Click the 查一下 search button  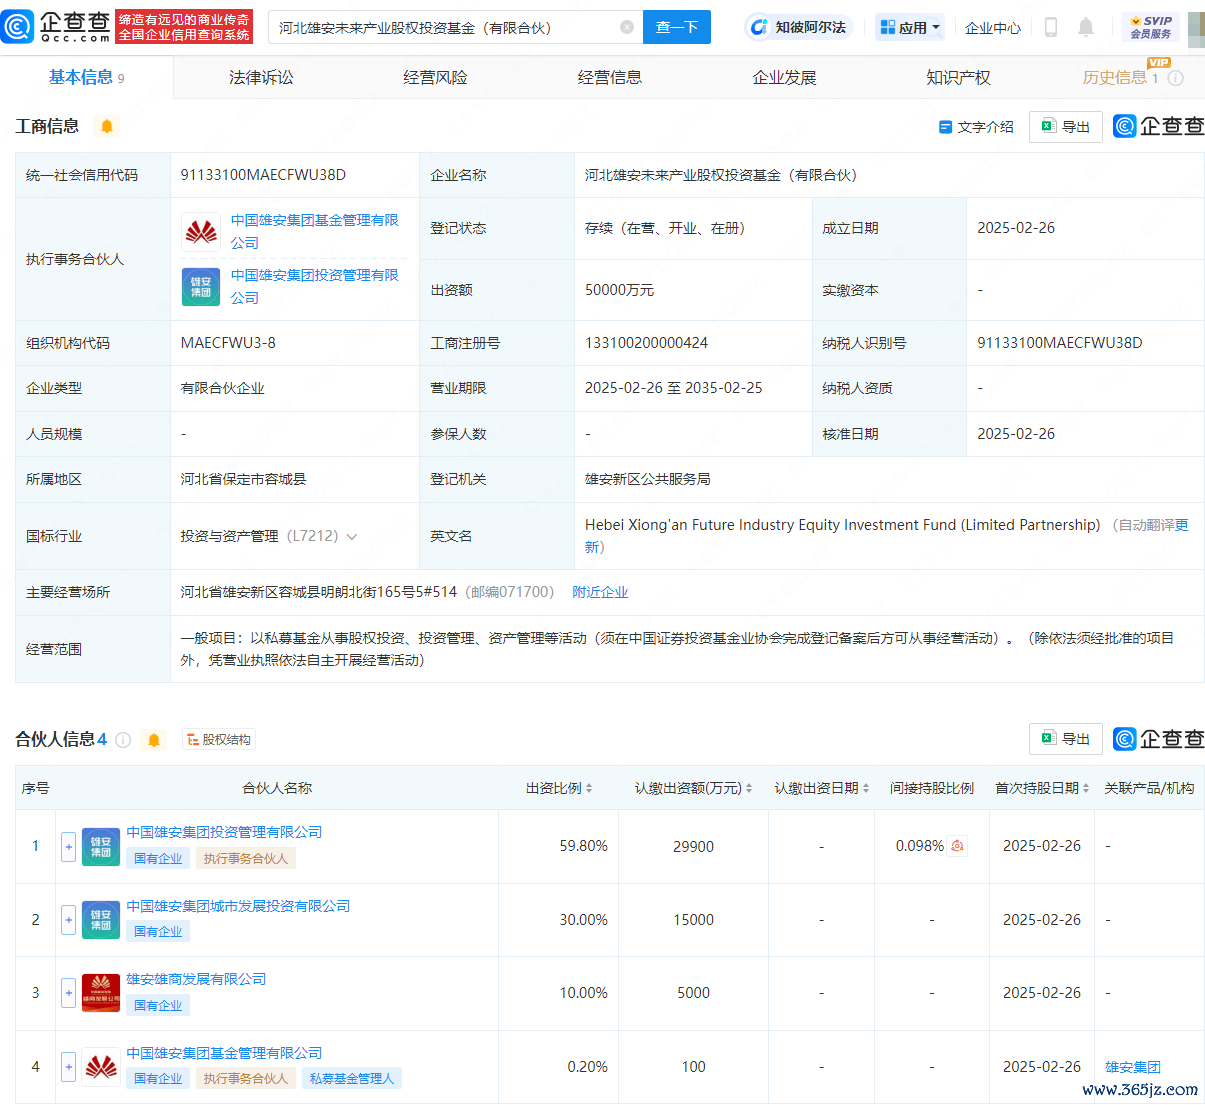click(677, 27)
